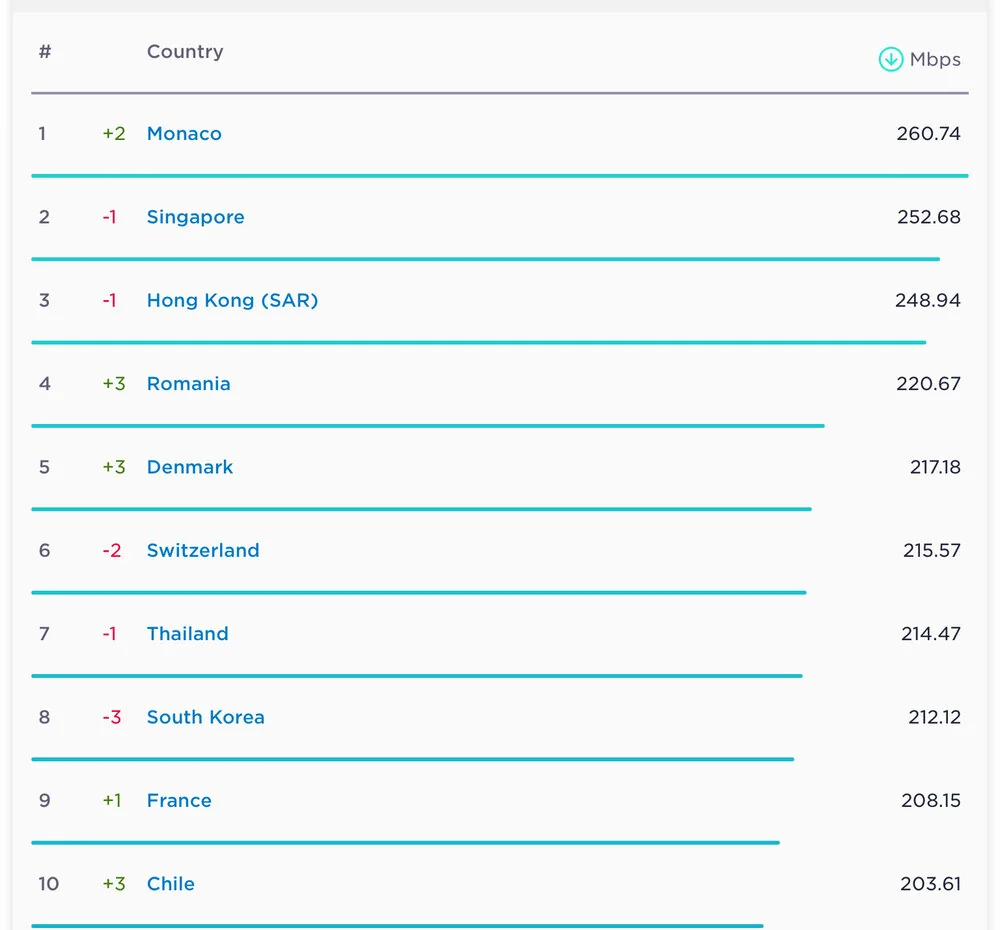Screen dimensions: 1000x930
Task: Open the Singapore country page
Action: 195,217
